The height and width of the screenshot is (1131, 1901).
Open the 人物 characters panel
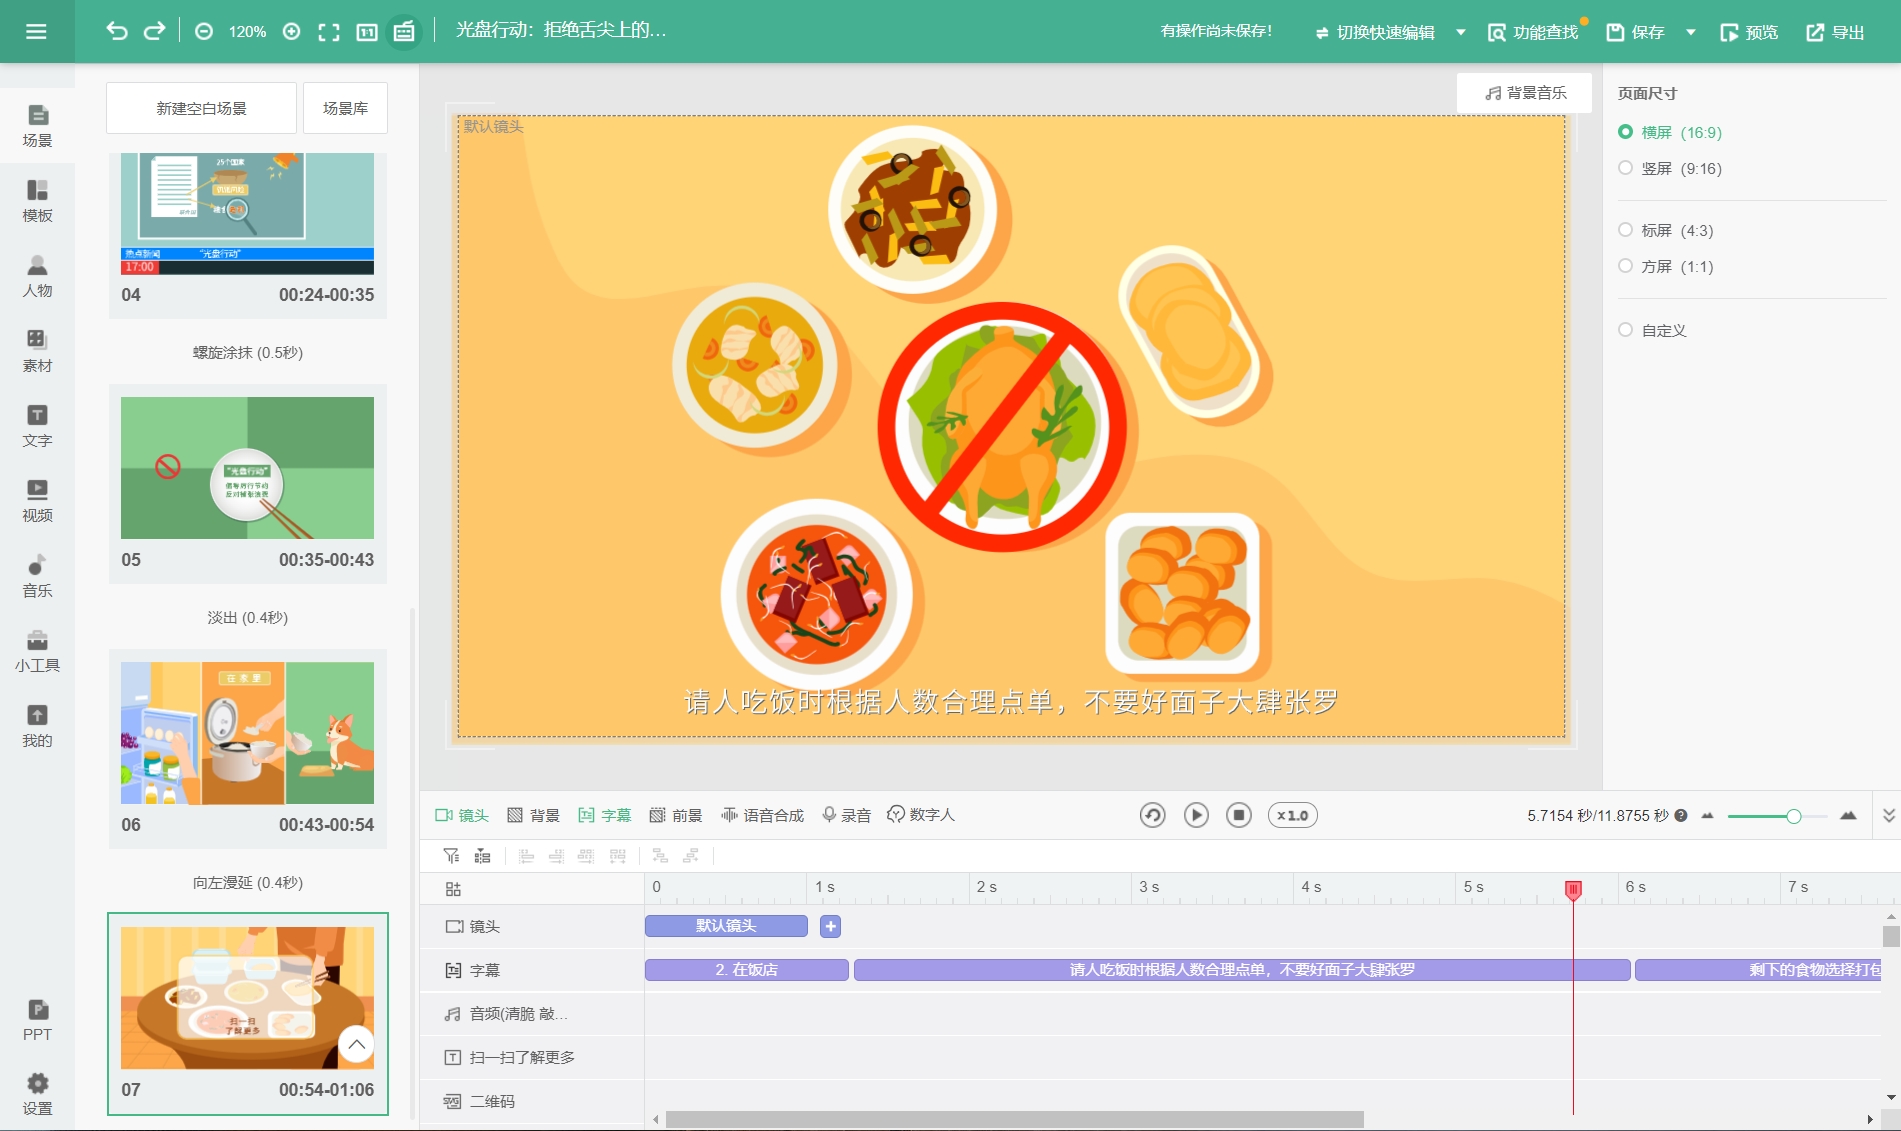(37, 276)
